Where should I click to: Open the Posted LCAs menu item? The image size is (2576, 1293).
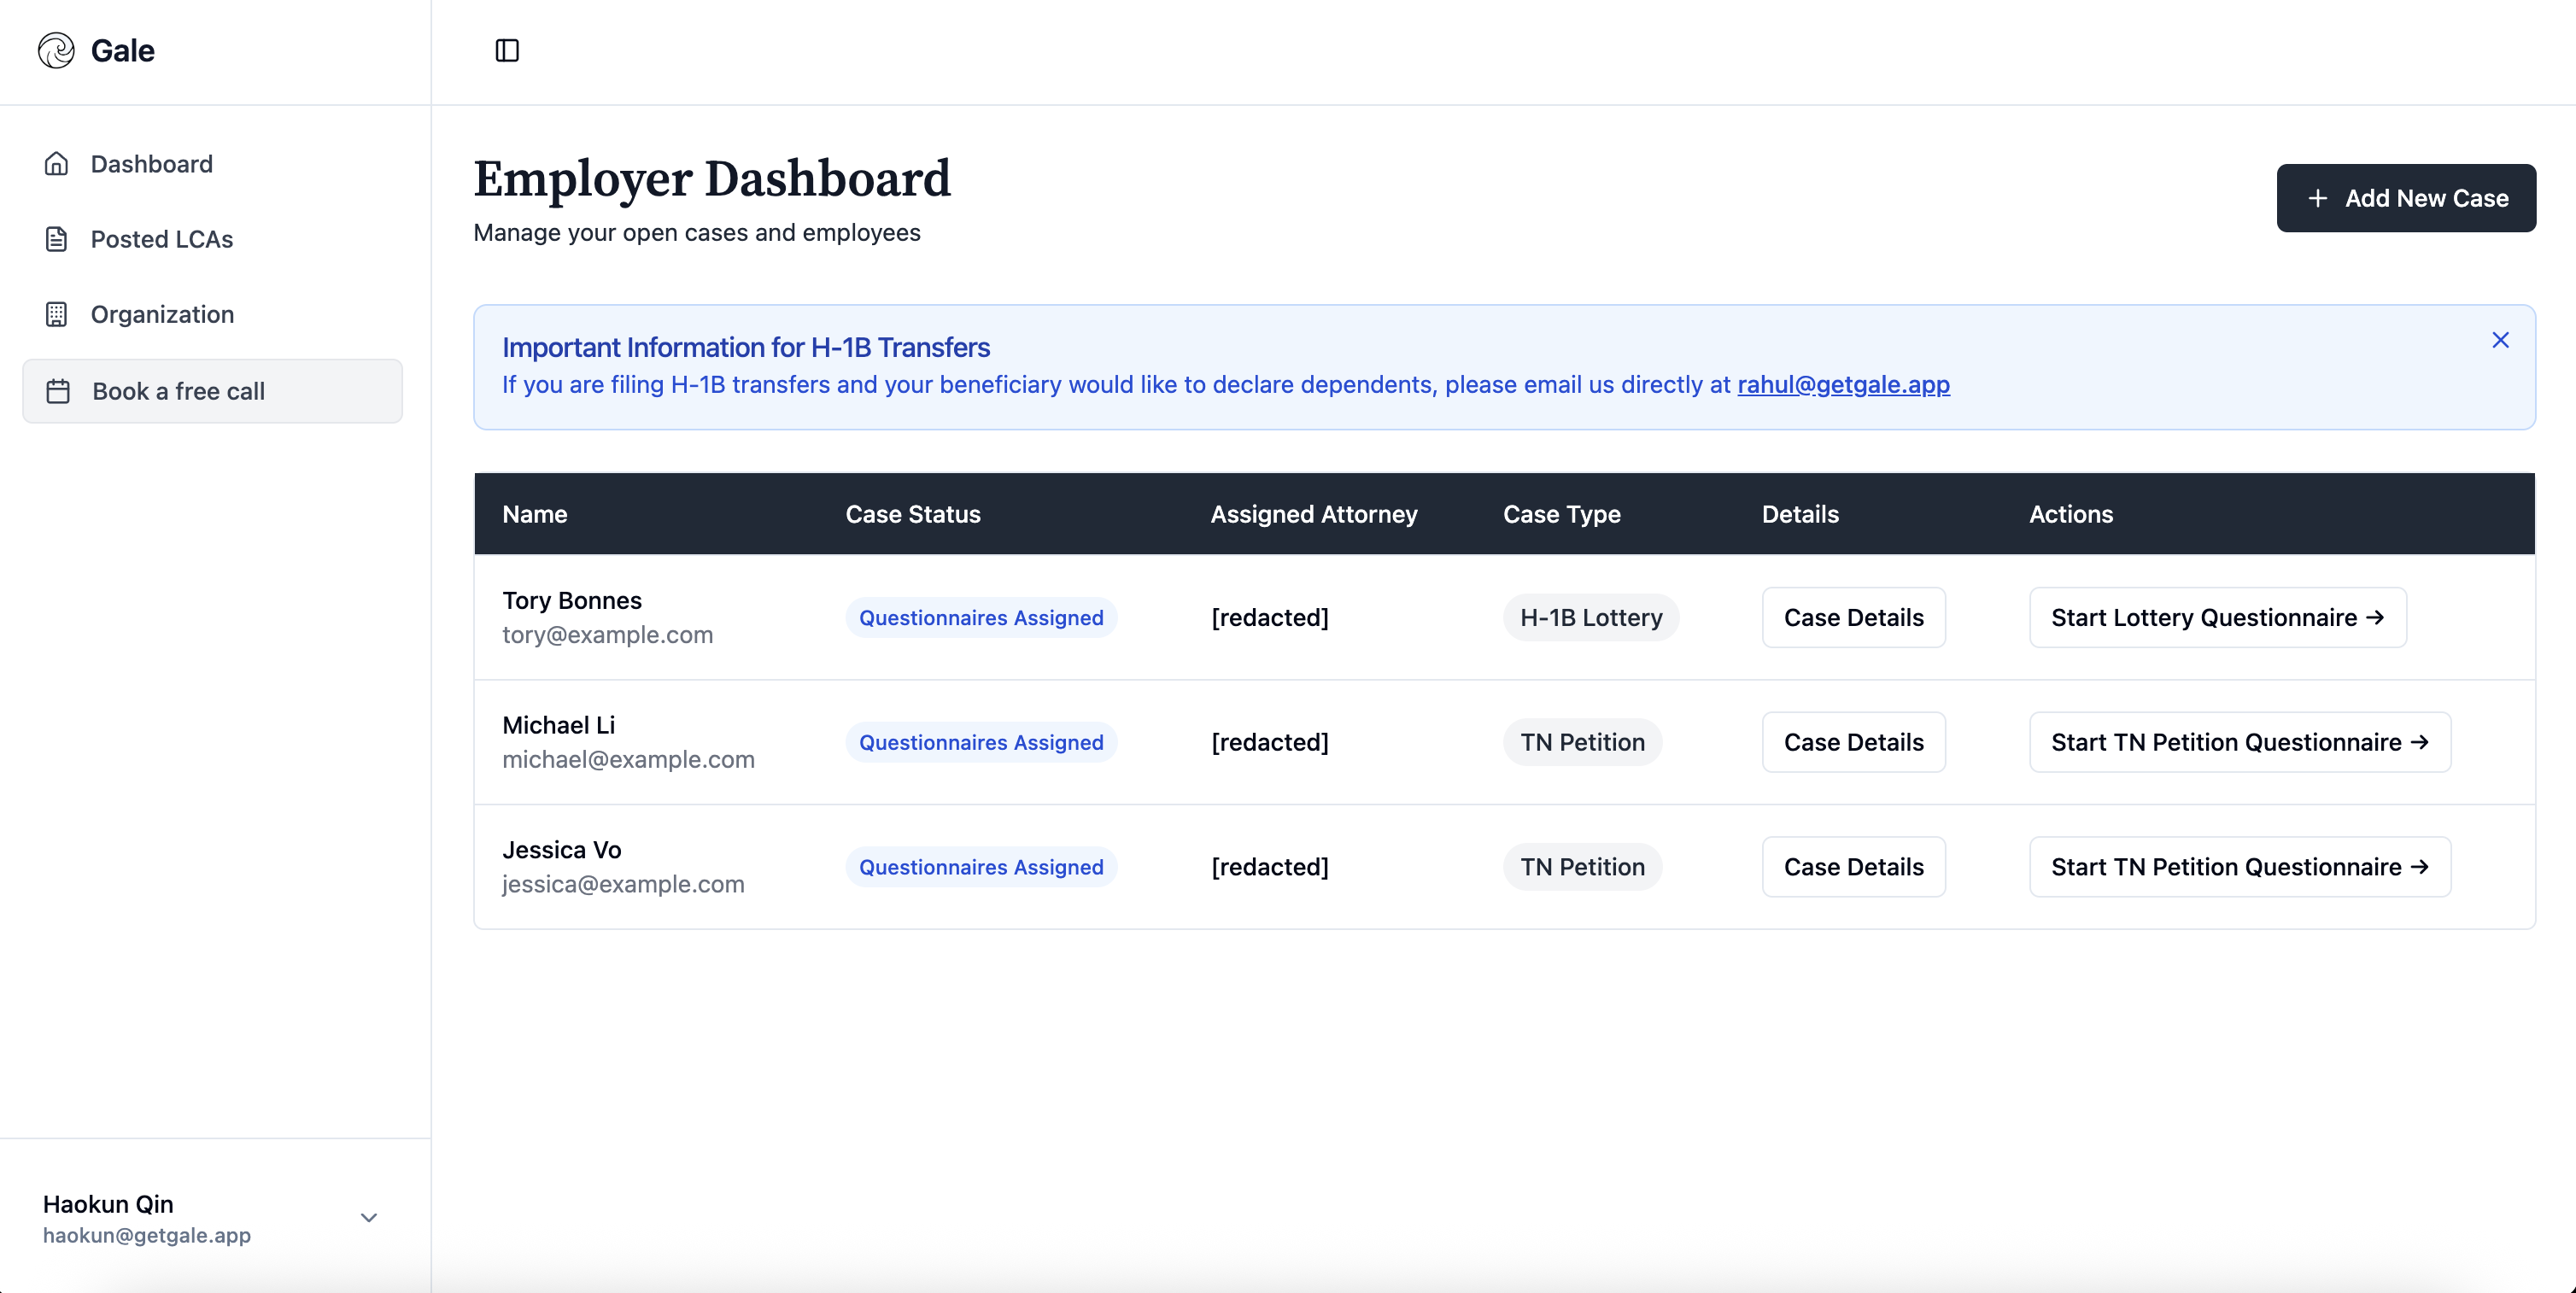coord(162,239)
